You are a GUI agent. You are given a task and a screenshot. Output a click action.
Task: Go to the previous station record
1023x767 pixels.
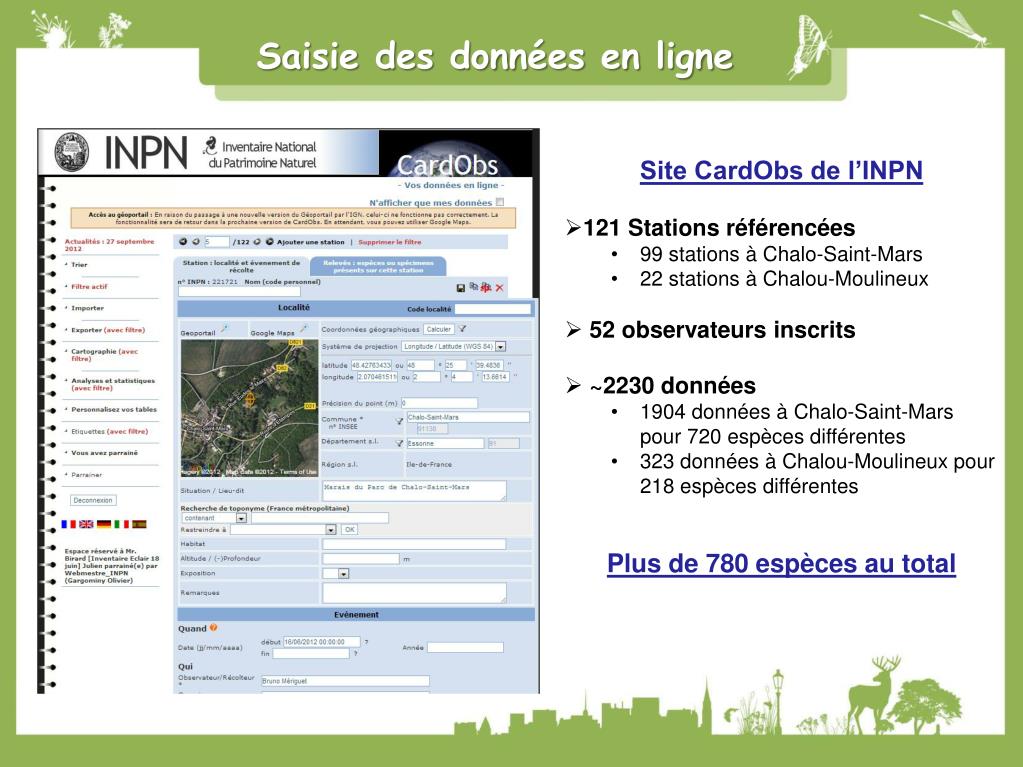[196, 242]
